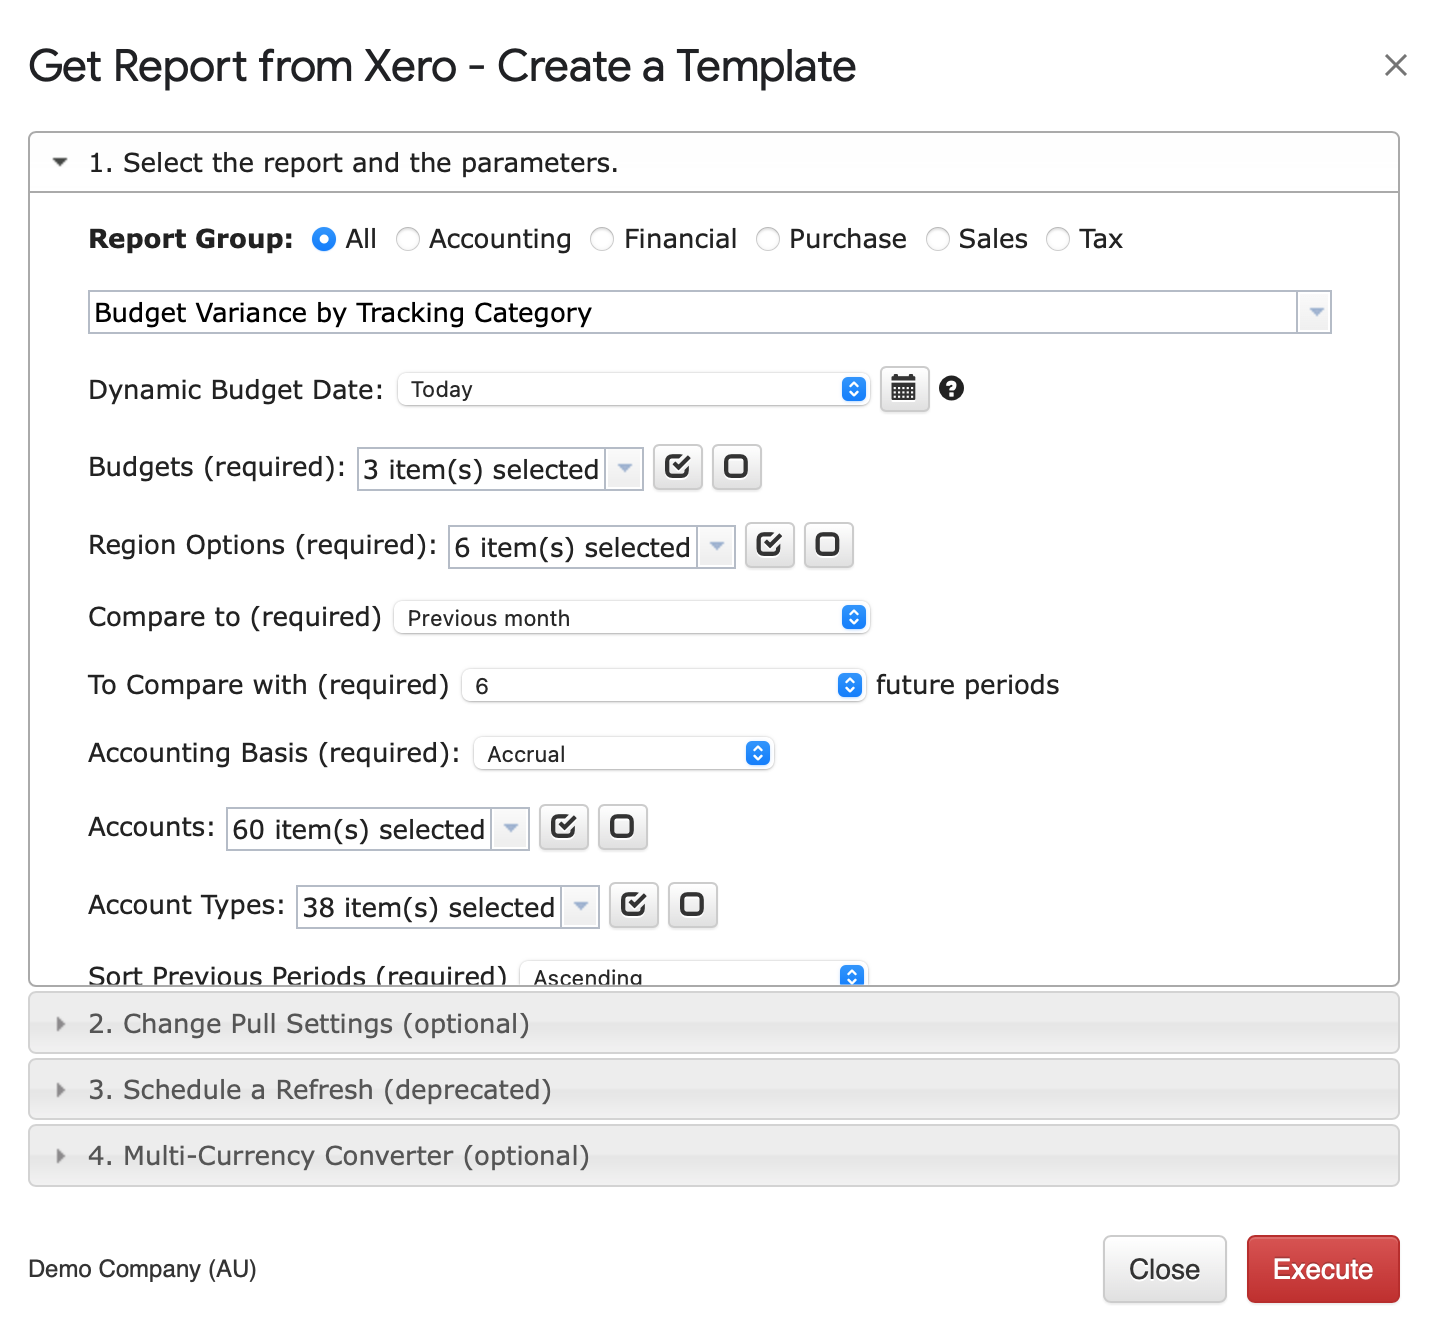The image size is (1454, 1320).
Task: Click the red Execute button
Action: [x=1323, y=1269]
